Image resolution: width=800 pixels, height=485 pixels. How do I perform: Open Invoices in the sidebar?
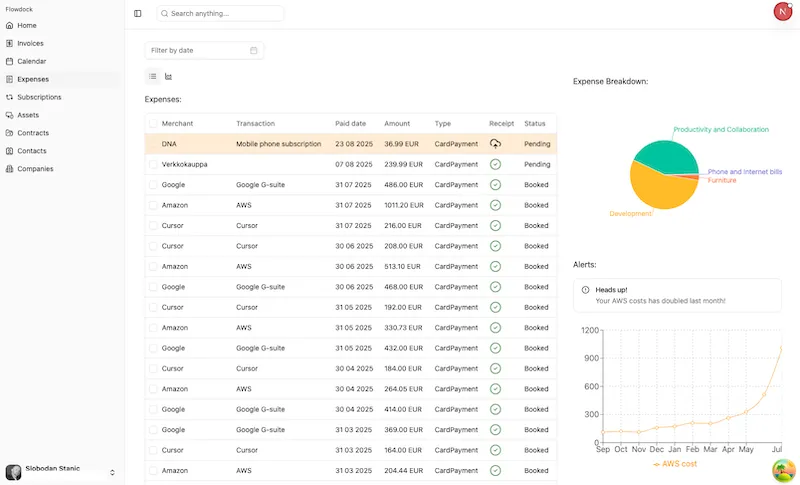pos(30,43)
